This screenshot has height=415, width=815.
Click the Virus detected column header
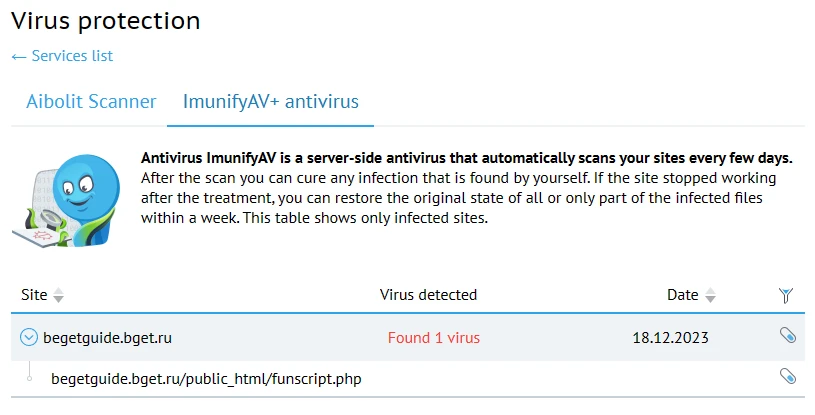tap(428, 295)
